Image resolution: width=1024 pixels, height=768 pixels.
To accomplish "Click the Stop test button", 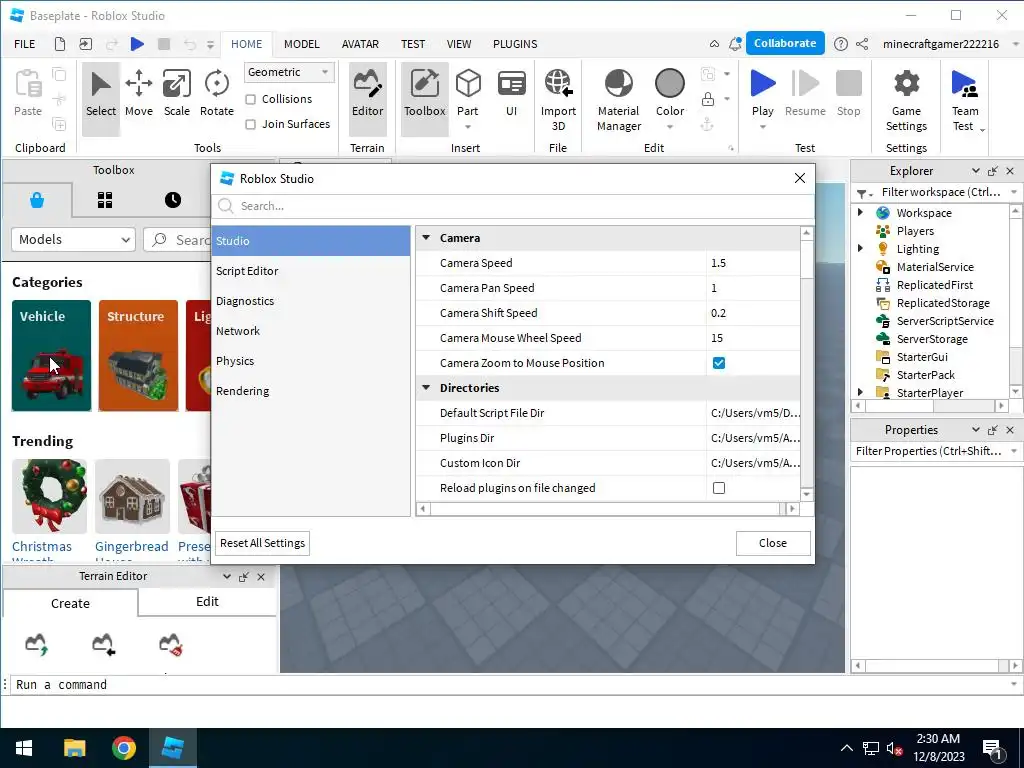I will pyautogui.click(x=848, y=95).
